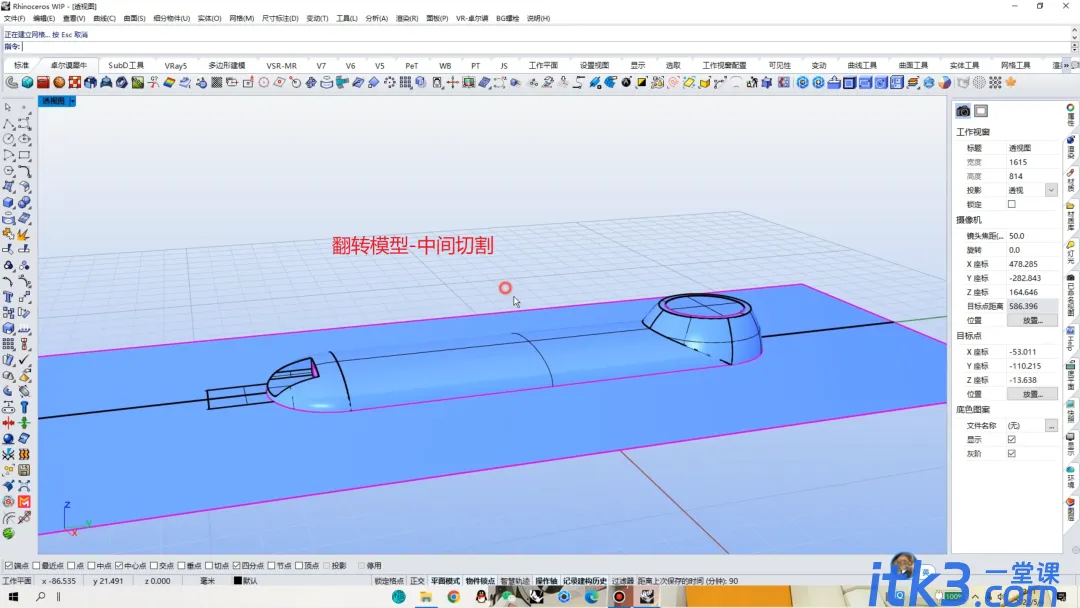The width and height of the screenshot is (1080, 608).
Task: Open the 实体(O) solid menu
Action: click(209, 19)
